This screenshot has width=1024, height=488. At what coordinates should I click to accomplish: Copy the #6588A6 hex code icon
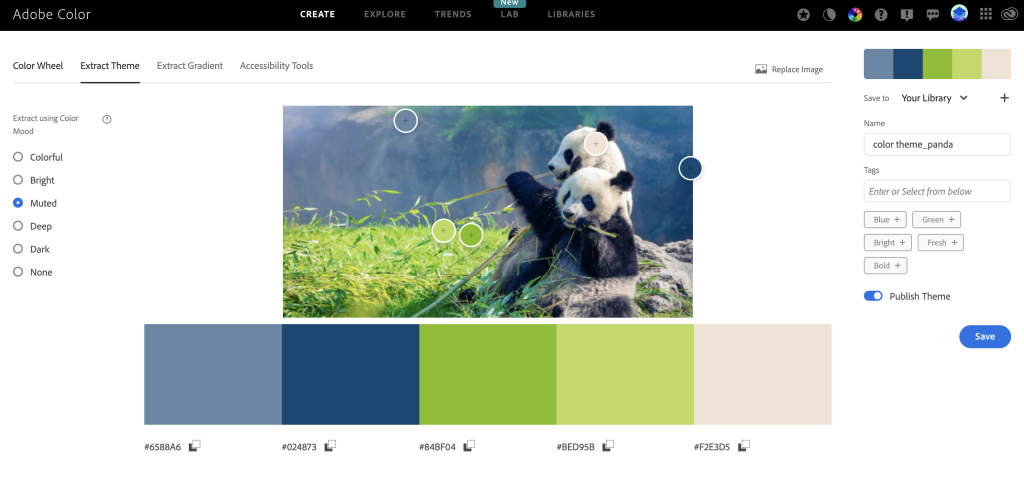click(195, 446)
